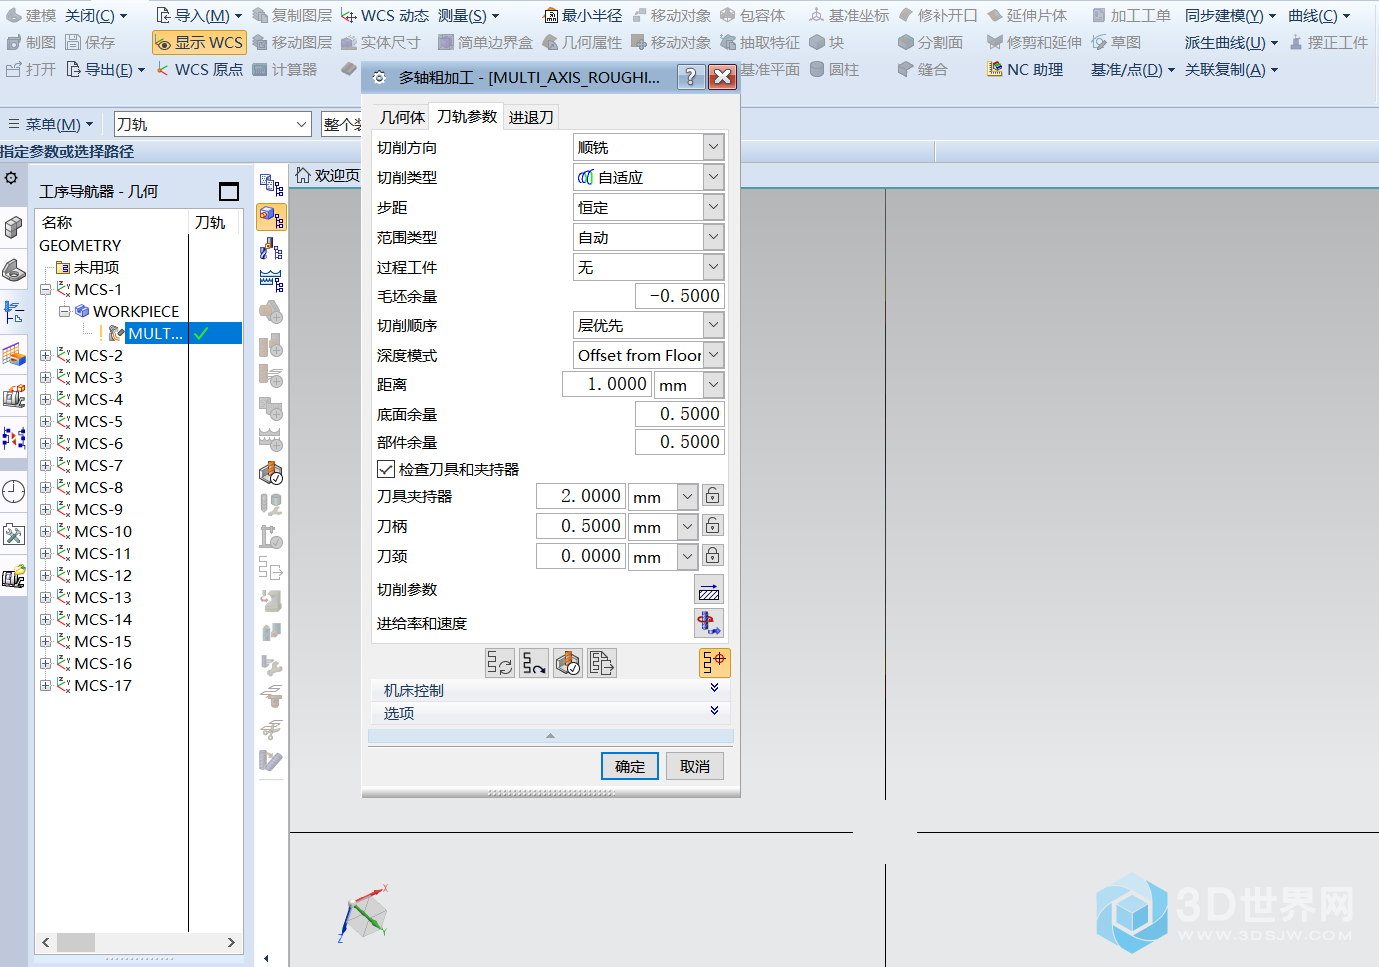This screenshot has height=967, width=1379.
Task: Click the navigator horizontal scrollbar thumb
Action: pyautogui.click(x=76, y=942)
